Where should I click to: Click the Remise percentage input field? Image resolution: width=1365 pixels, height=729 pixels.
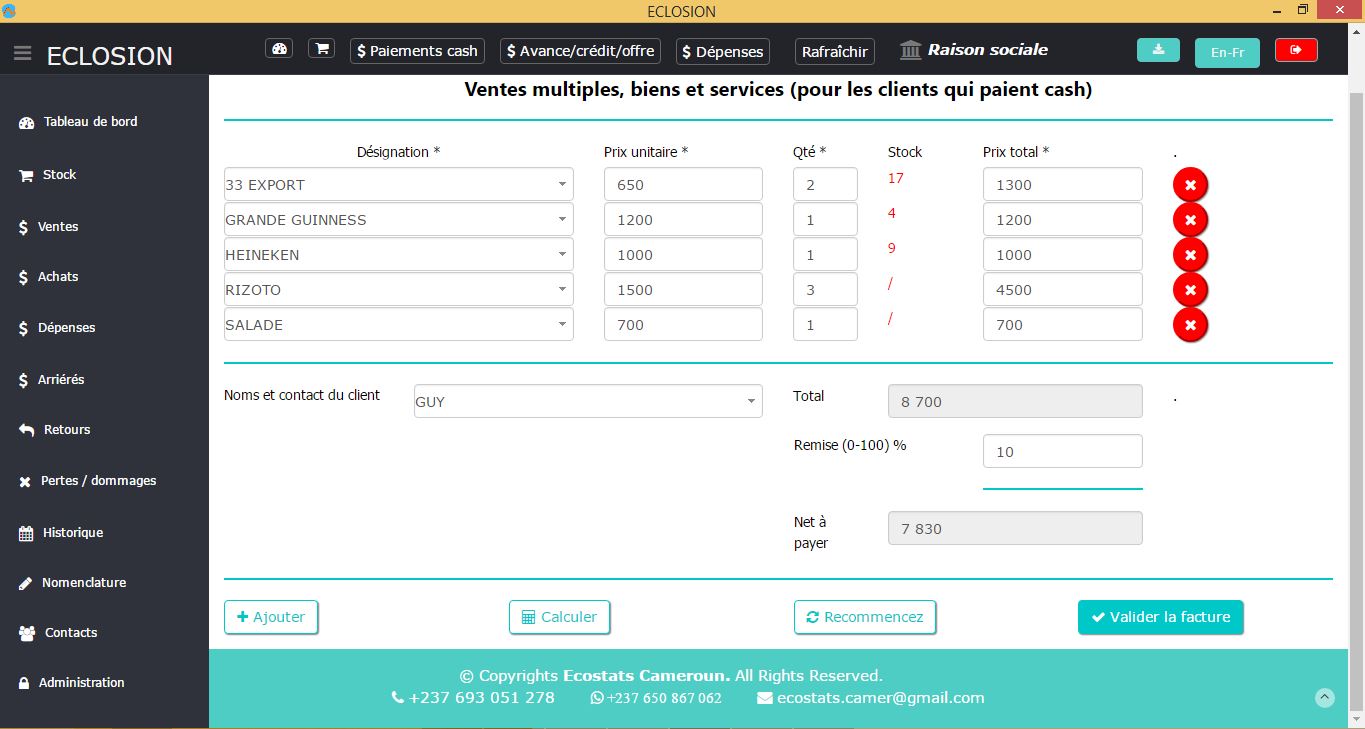(1062, 452)
